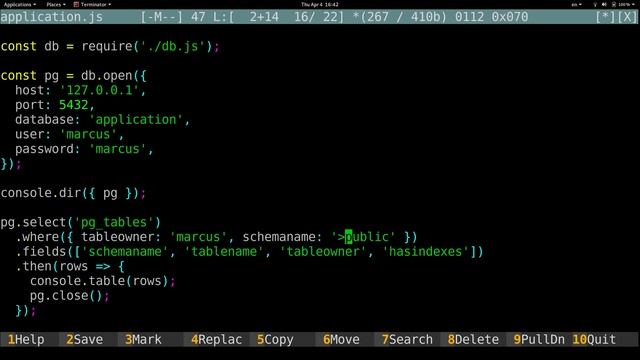Place cursor on pg.close() line

[x=69, y=296]
